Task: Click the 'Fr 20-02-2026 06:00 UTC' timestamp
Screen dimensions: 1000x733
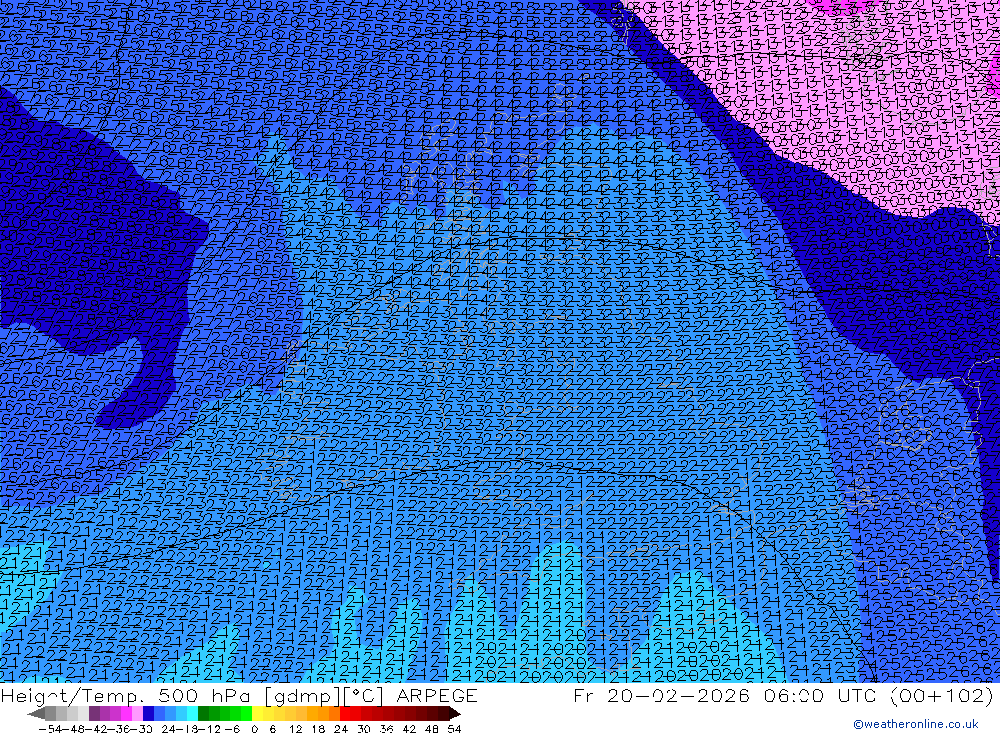Action: pyautogui.click(x=727, y=696)
